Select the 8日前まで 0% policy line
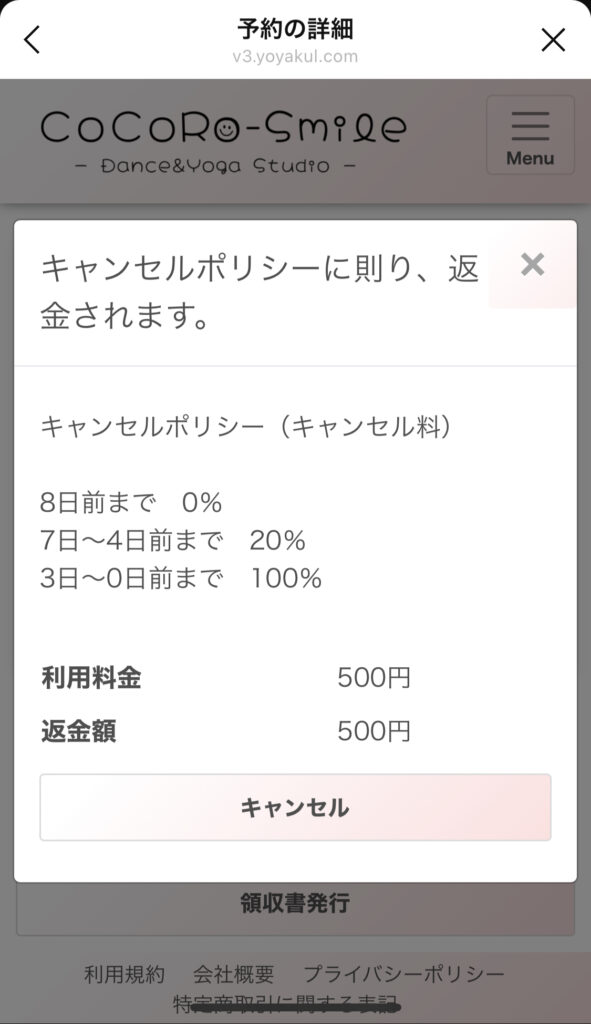 point(131,503)
